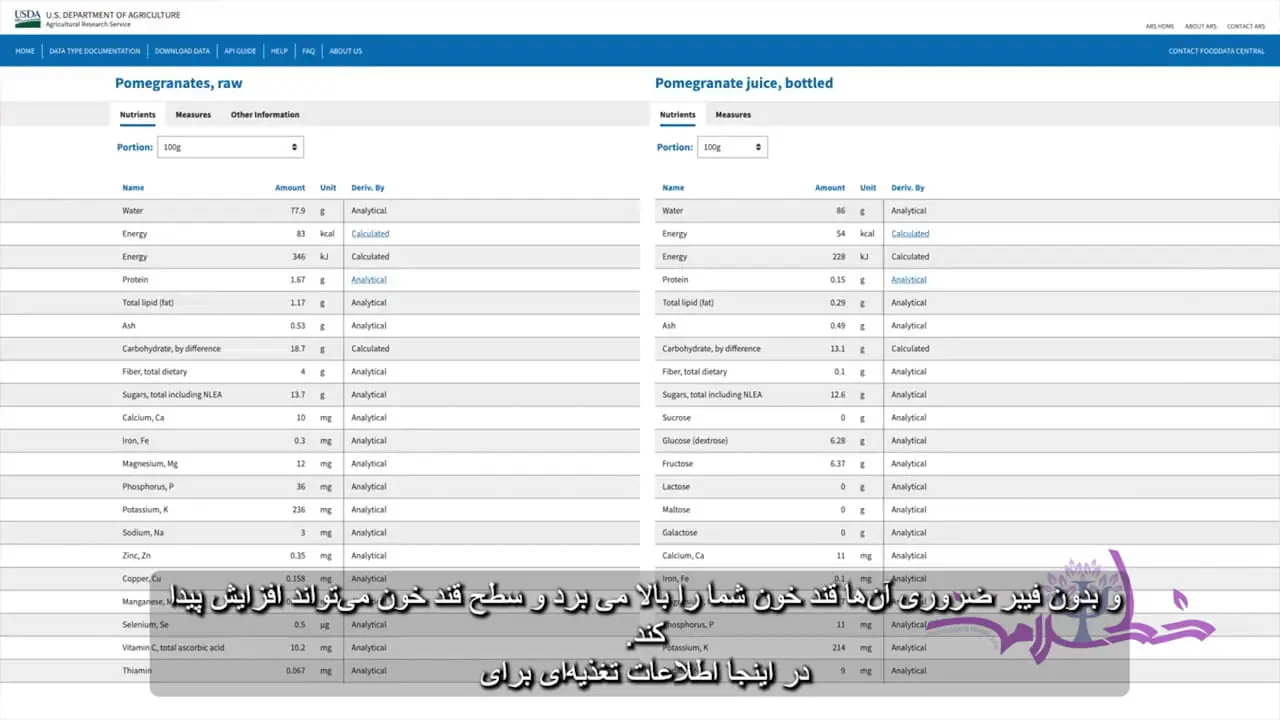Select 'Zinc, Zn' row in raw table
The image size is (1280, 720).
click(320, 556)
